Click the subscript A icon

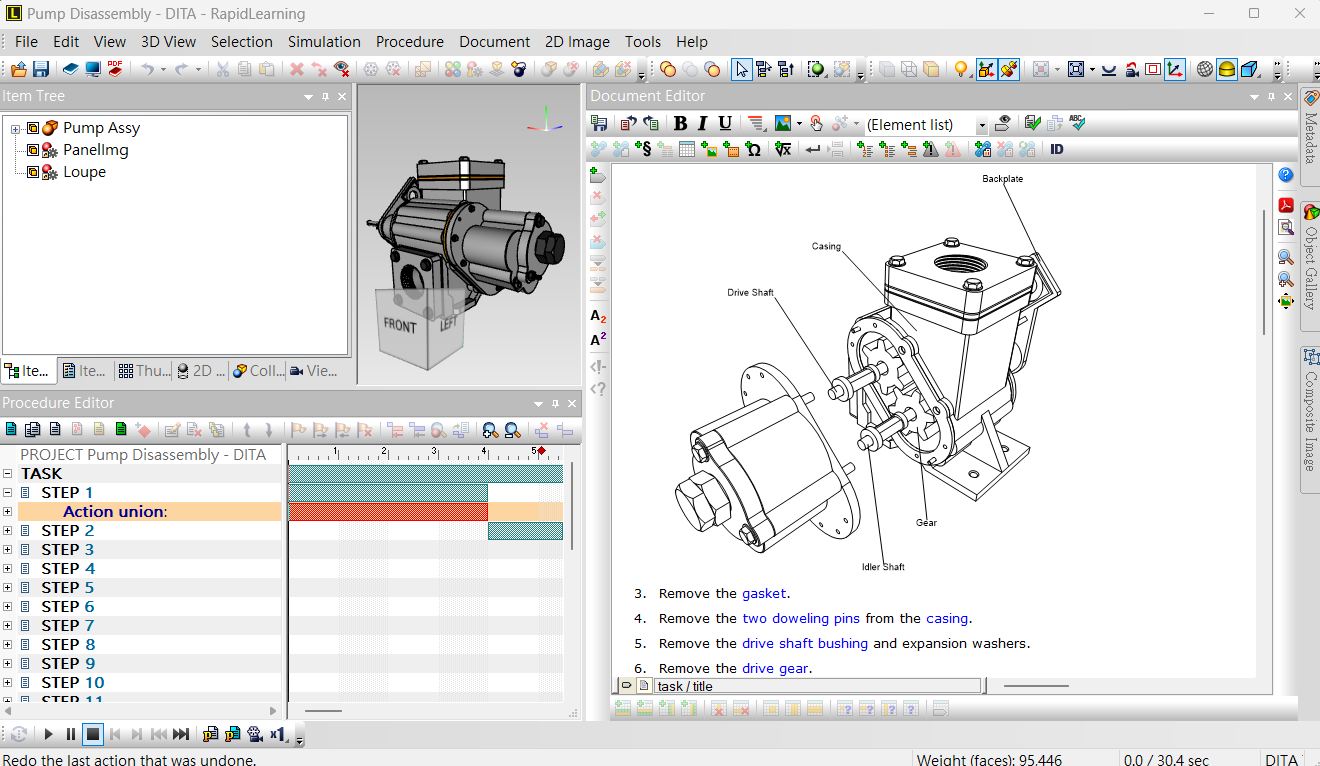point(598,317)
